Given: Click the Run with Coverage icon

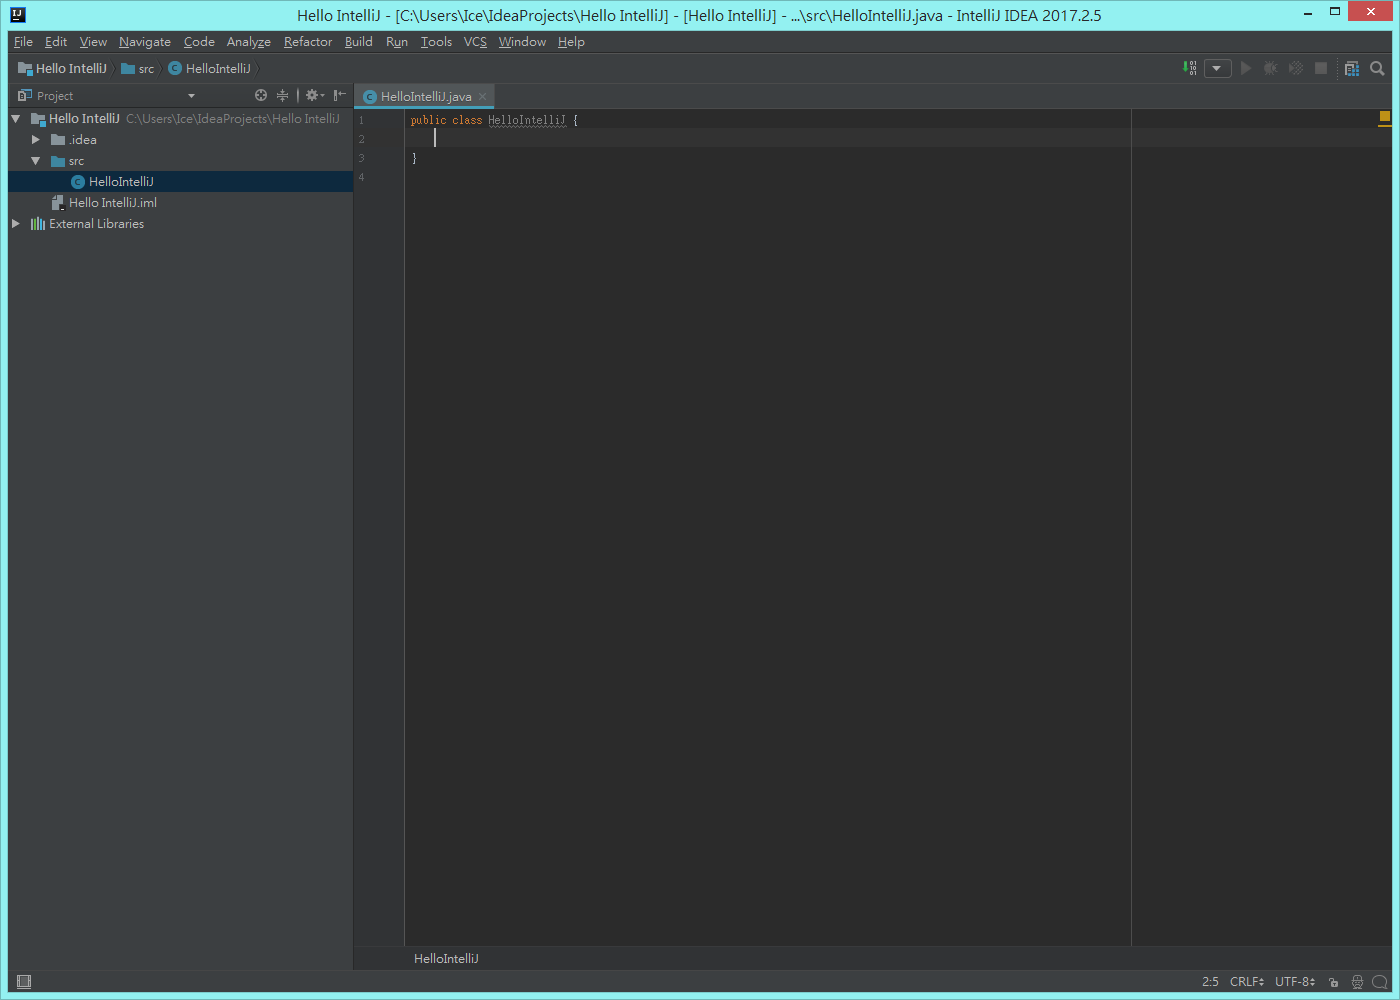Looking at the screenshot, I should click(1296, 68).
